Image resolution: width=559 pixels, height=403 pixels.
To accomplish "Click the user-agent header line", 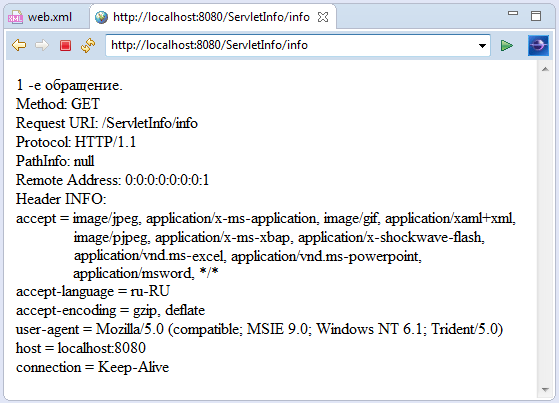I will point(259,329).
